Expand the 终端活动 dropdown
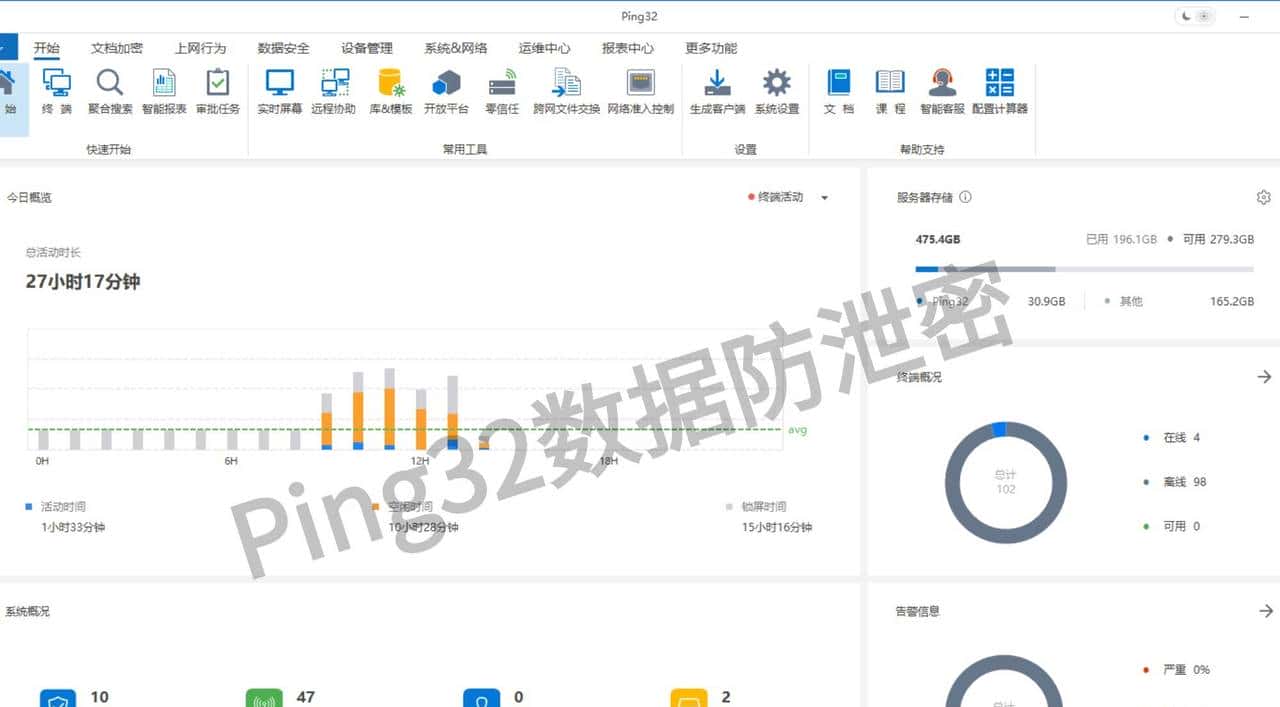 [824, 197]
